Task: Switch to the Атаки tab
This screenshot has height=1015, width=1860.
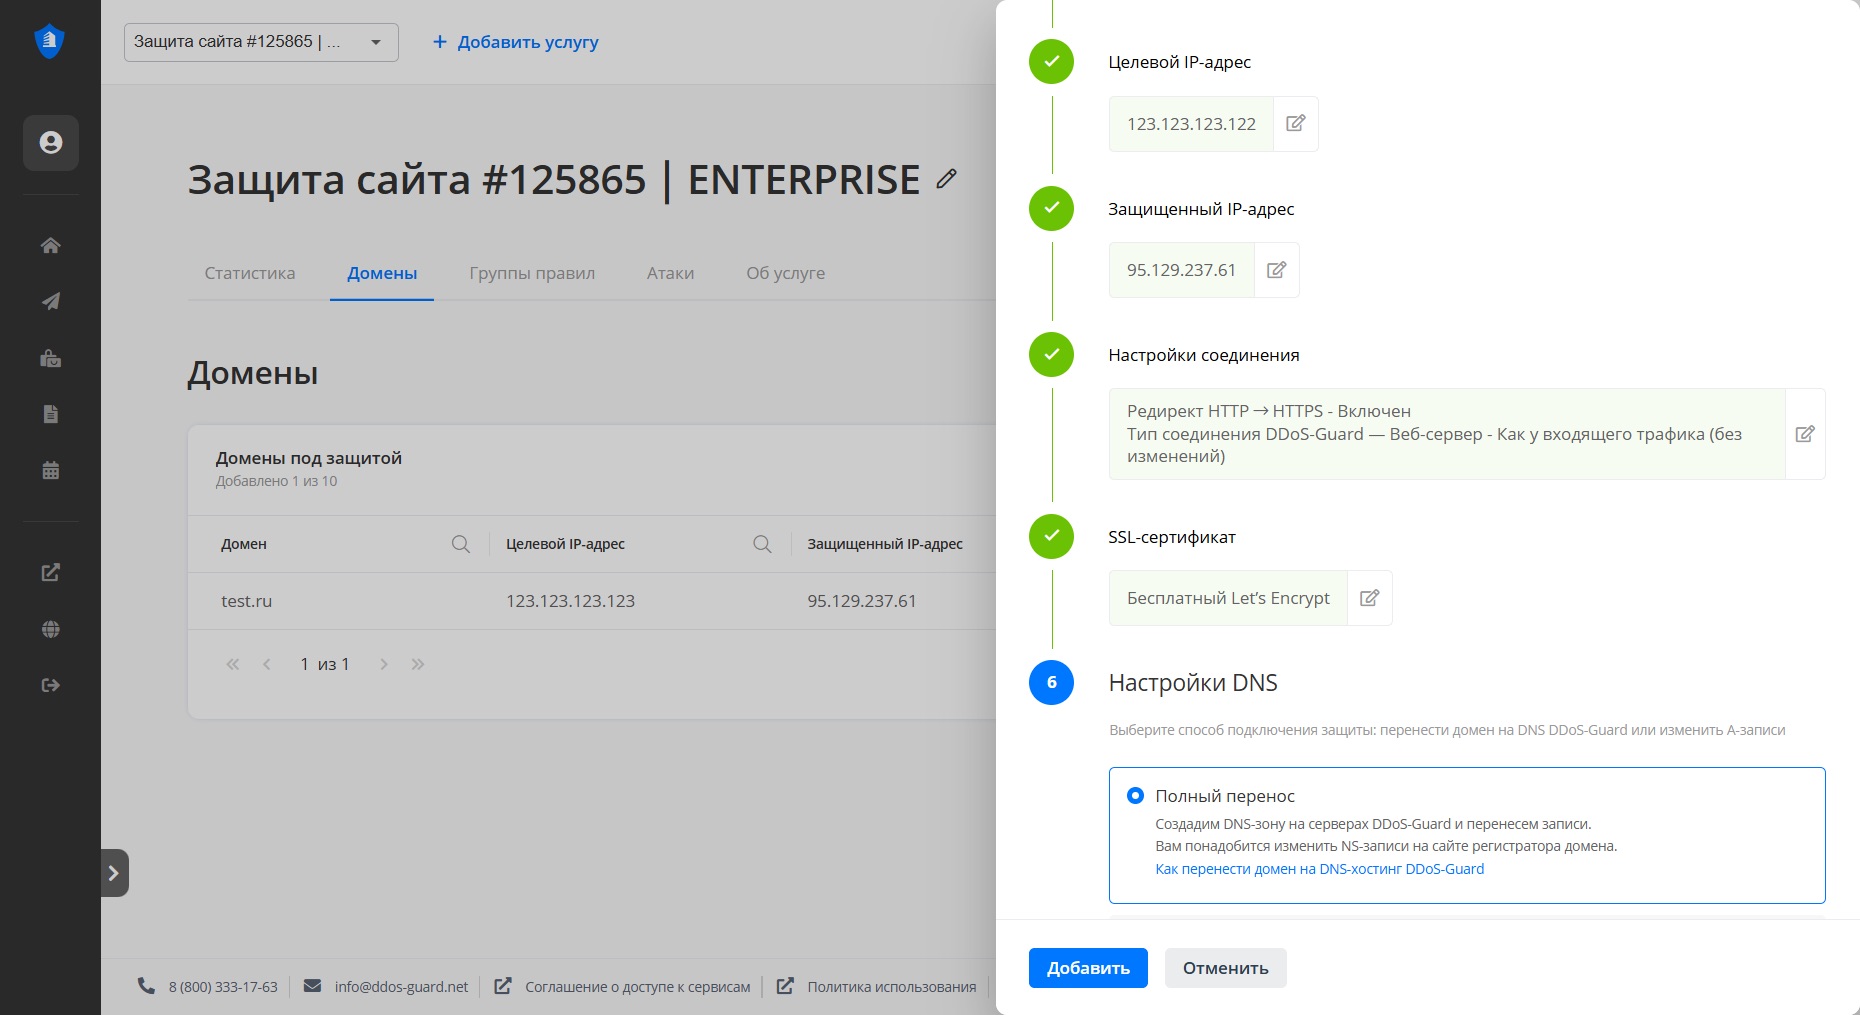Action: click(x=670, y=273)
